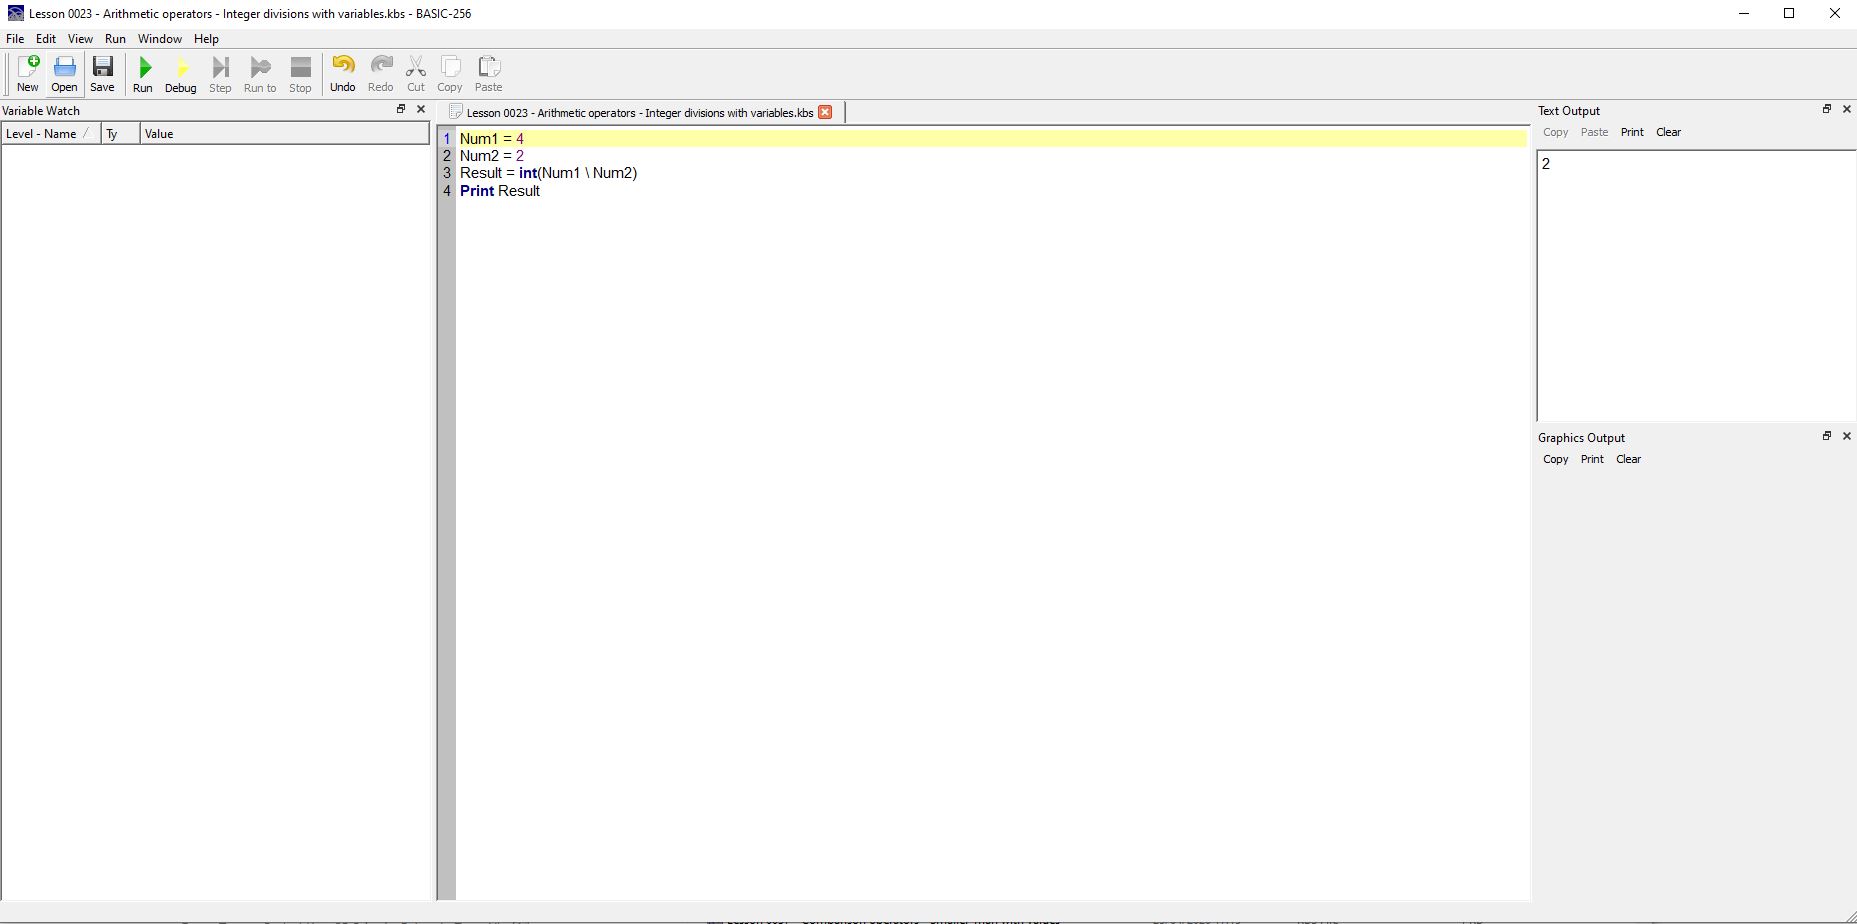1857x924 pixels.
Task: Save the program using the Save icon
Action: [102, 74]
